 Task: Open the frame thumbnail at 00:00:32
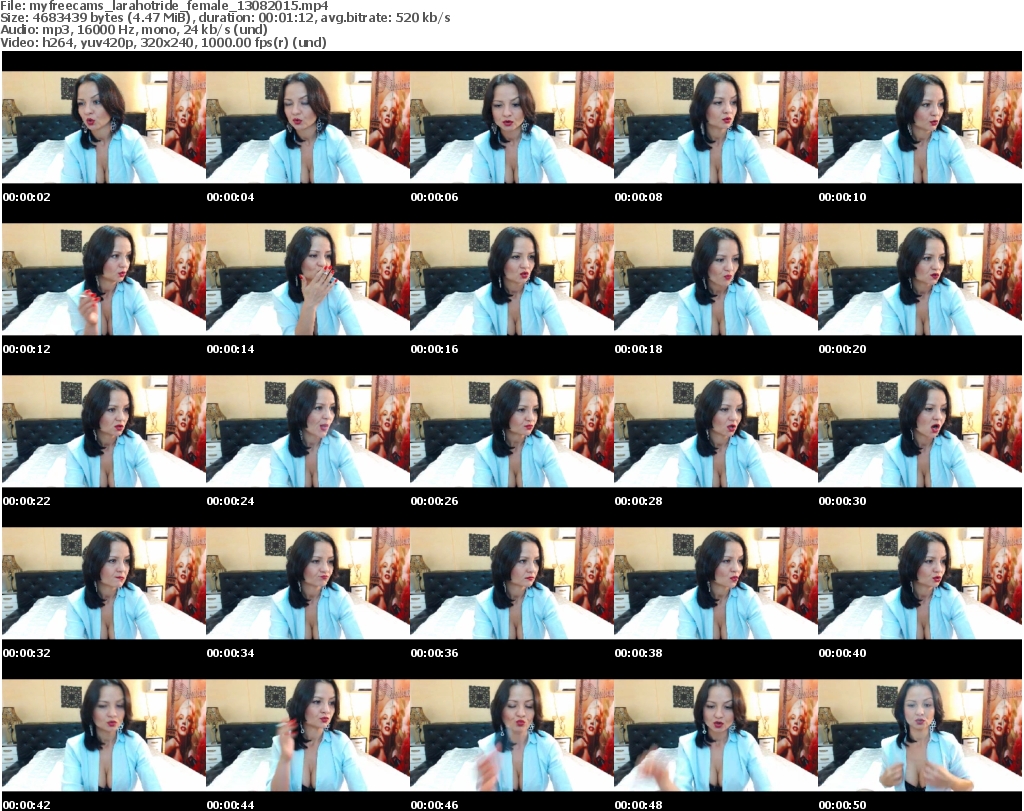click(x=104, y=583)
